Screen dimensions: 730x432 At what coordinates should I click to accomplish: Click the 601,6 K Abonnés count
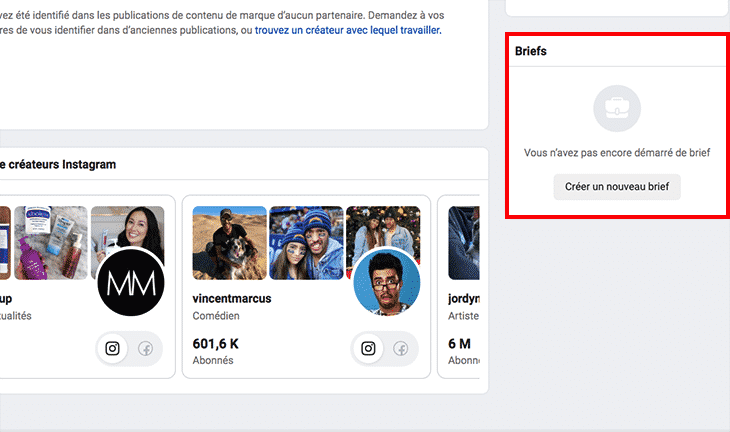point(215,350)
